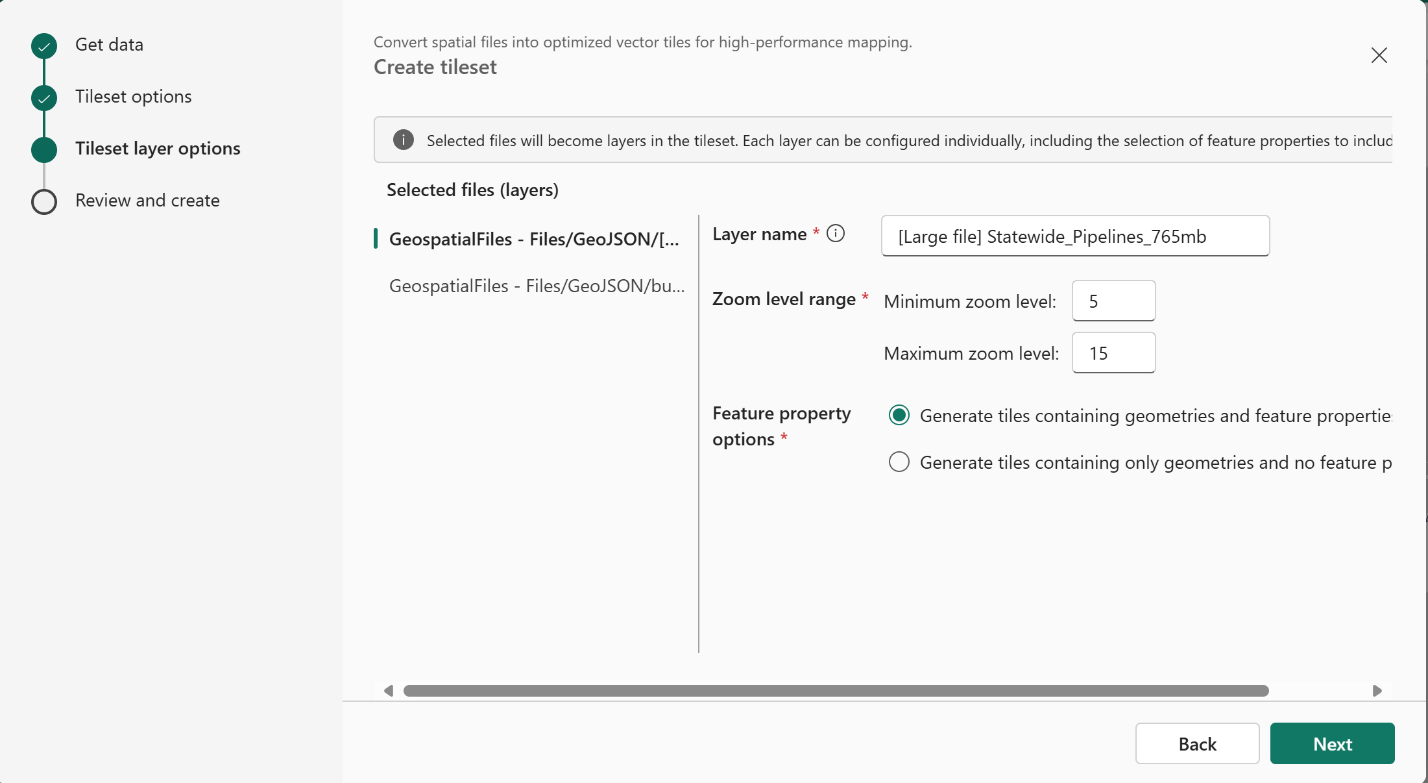This screenshot has width=1428, height=783.
Task: Close the Create tileset dialog
Action: click(x=1379, y=56)
